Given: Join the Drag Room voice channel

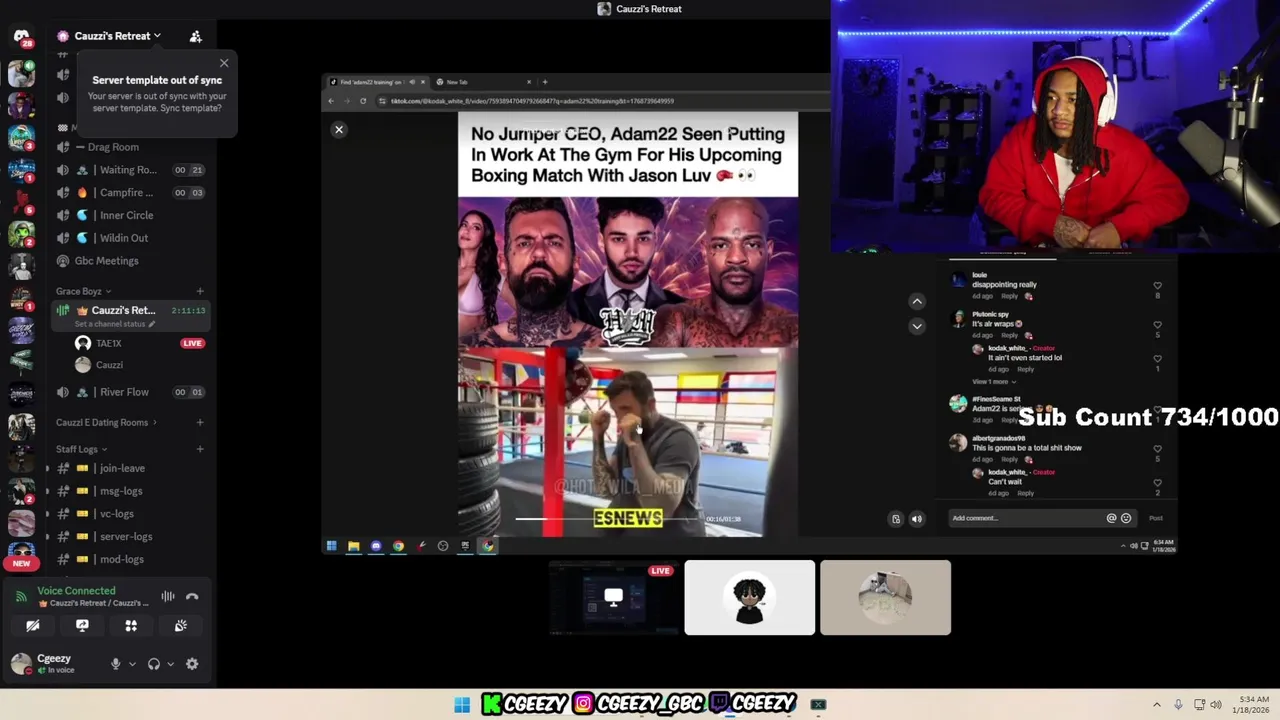Looking at the screenshot, I should tap(131, 147).
